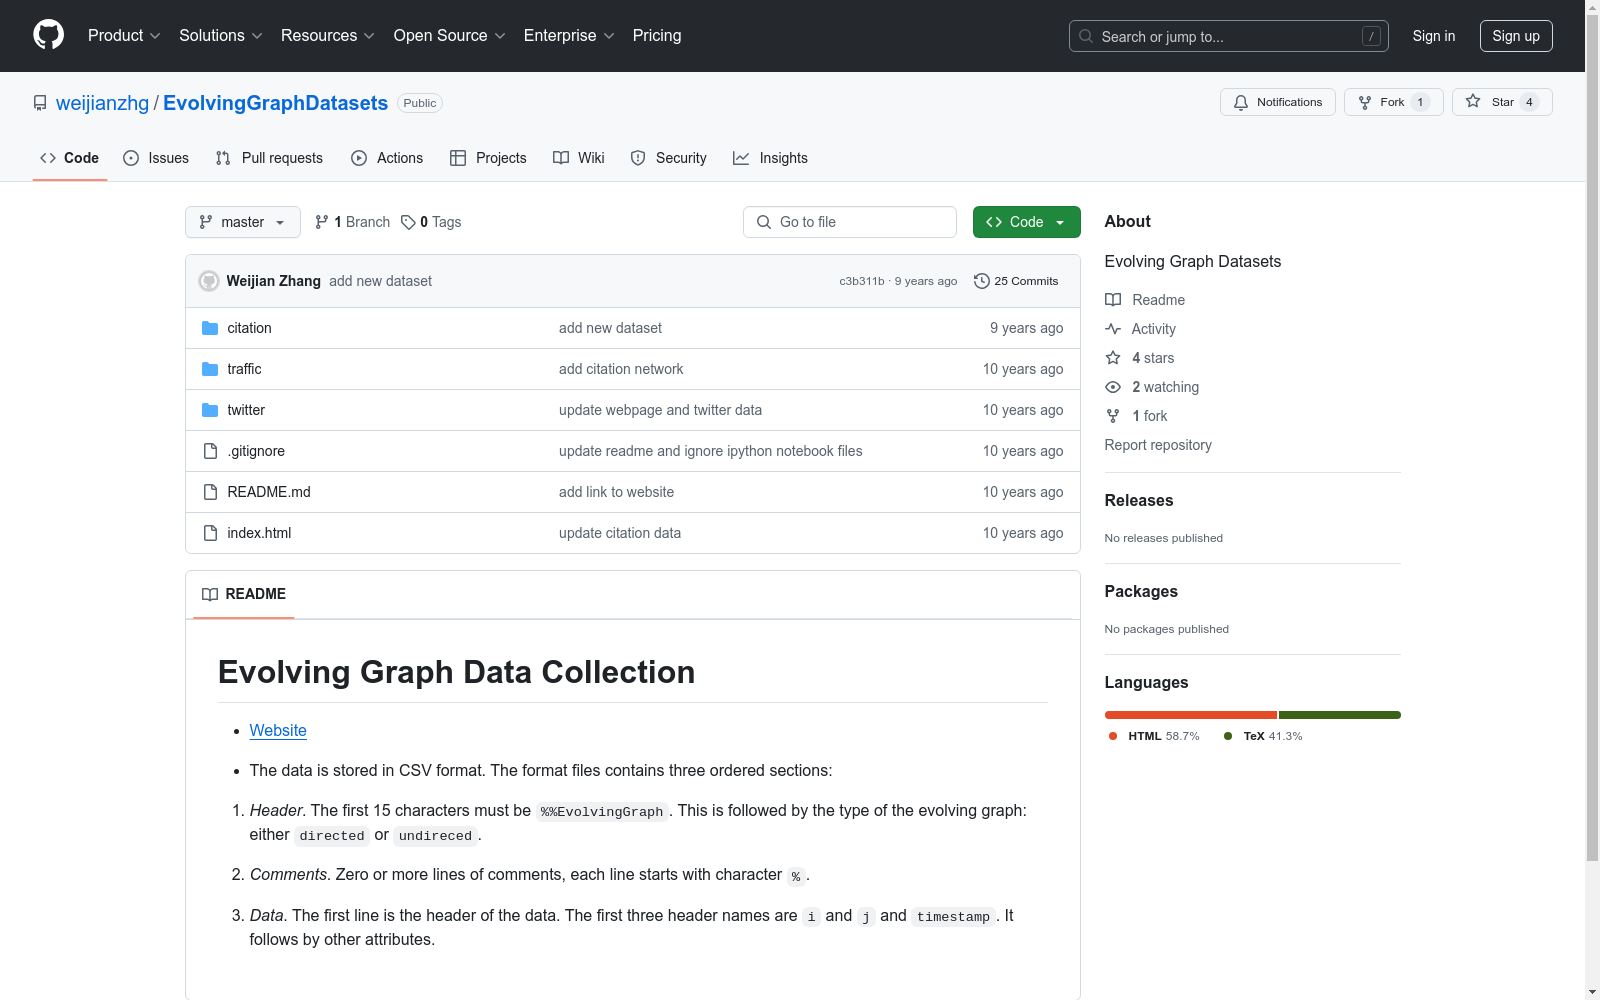The width and height of the screenshot is (1600, 1000).
Task: Click the fork count badge
Action: (1420, 102)
